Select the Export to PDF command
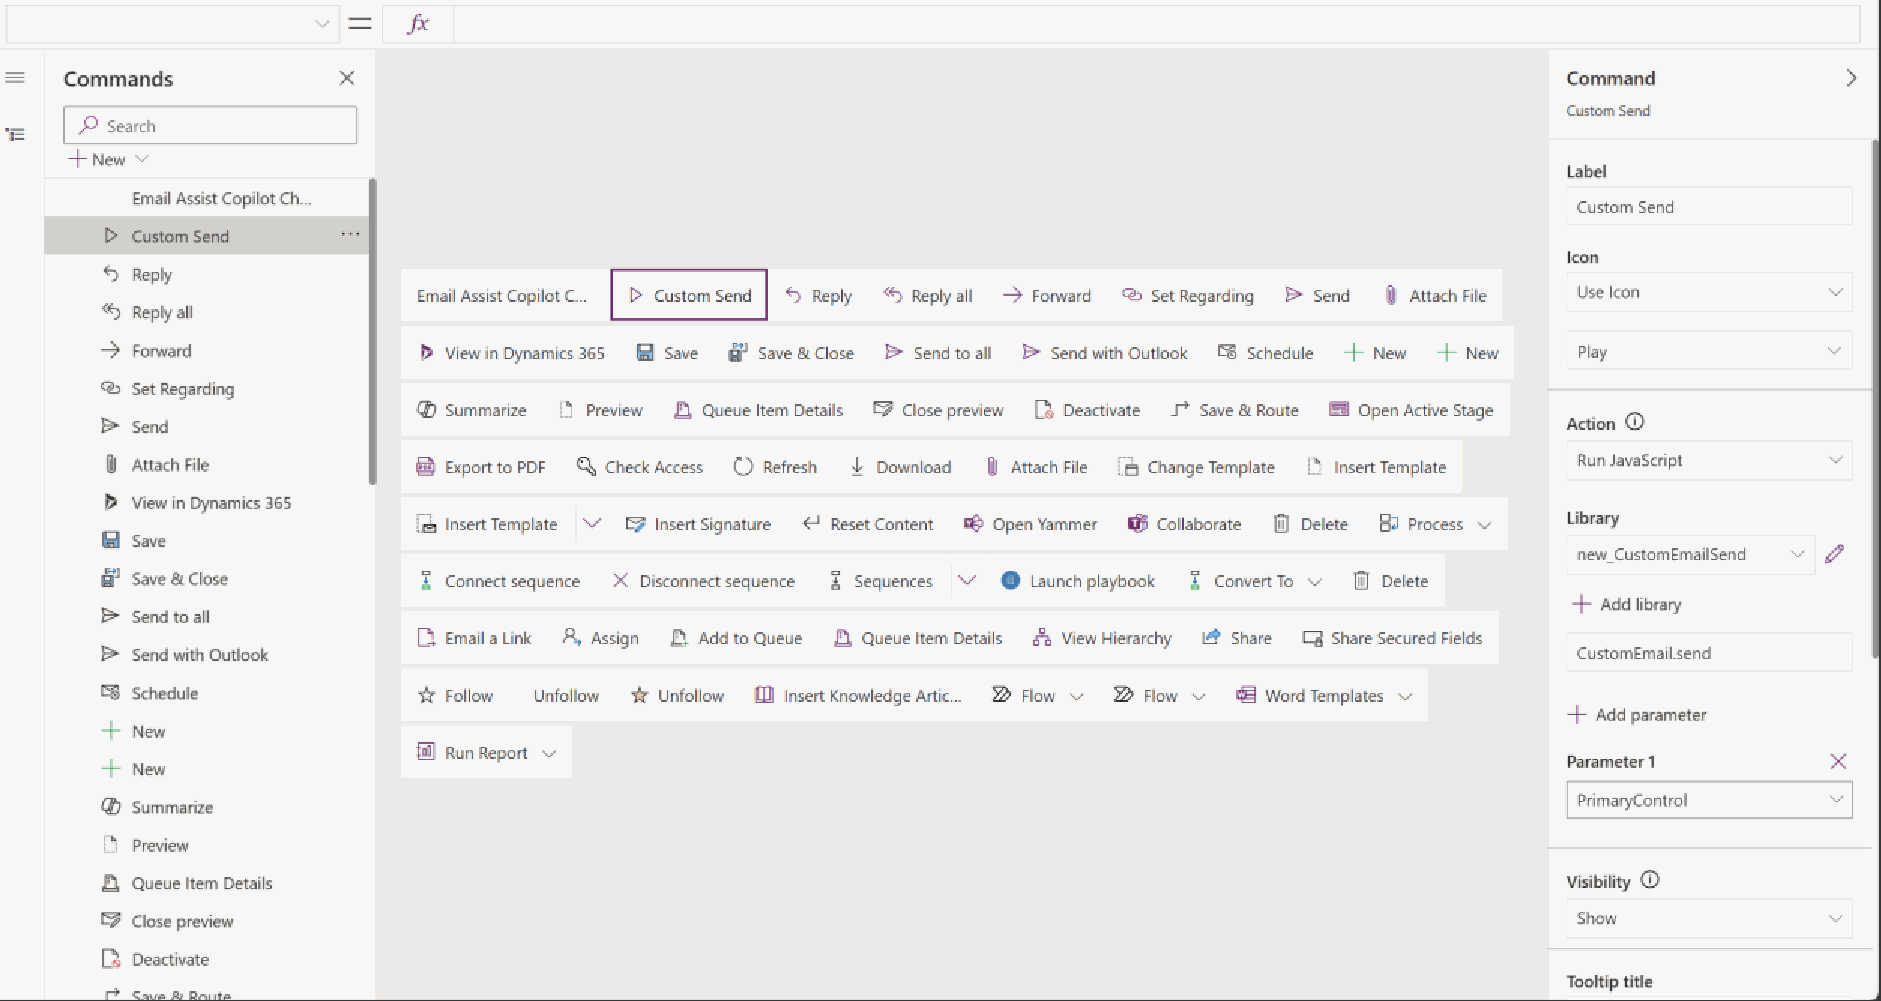This screenshot has height=1001, width=1881. (x=481, y=467)
